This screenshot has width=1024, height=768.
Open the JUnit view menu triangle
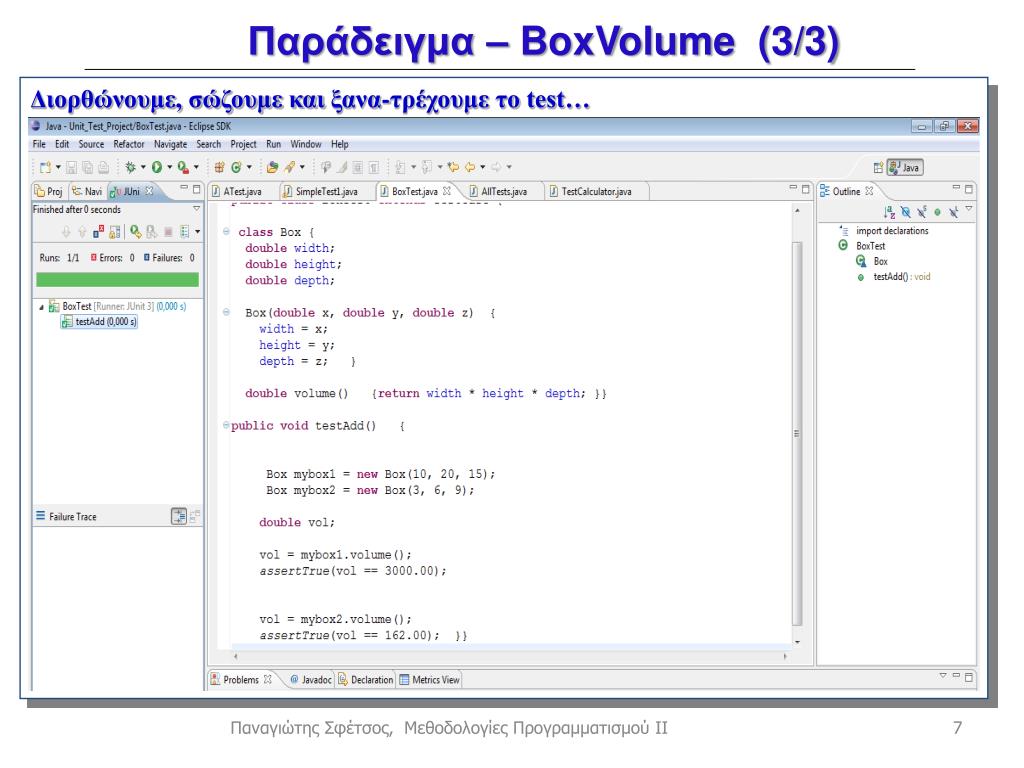pos(196,209)
